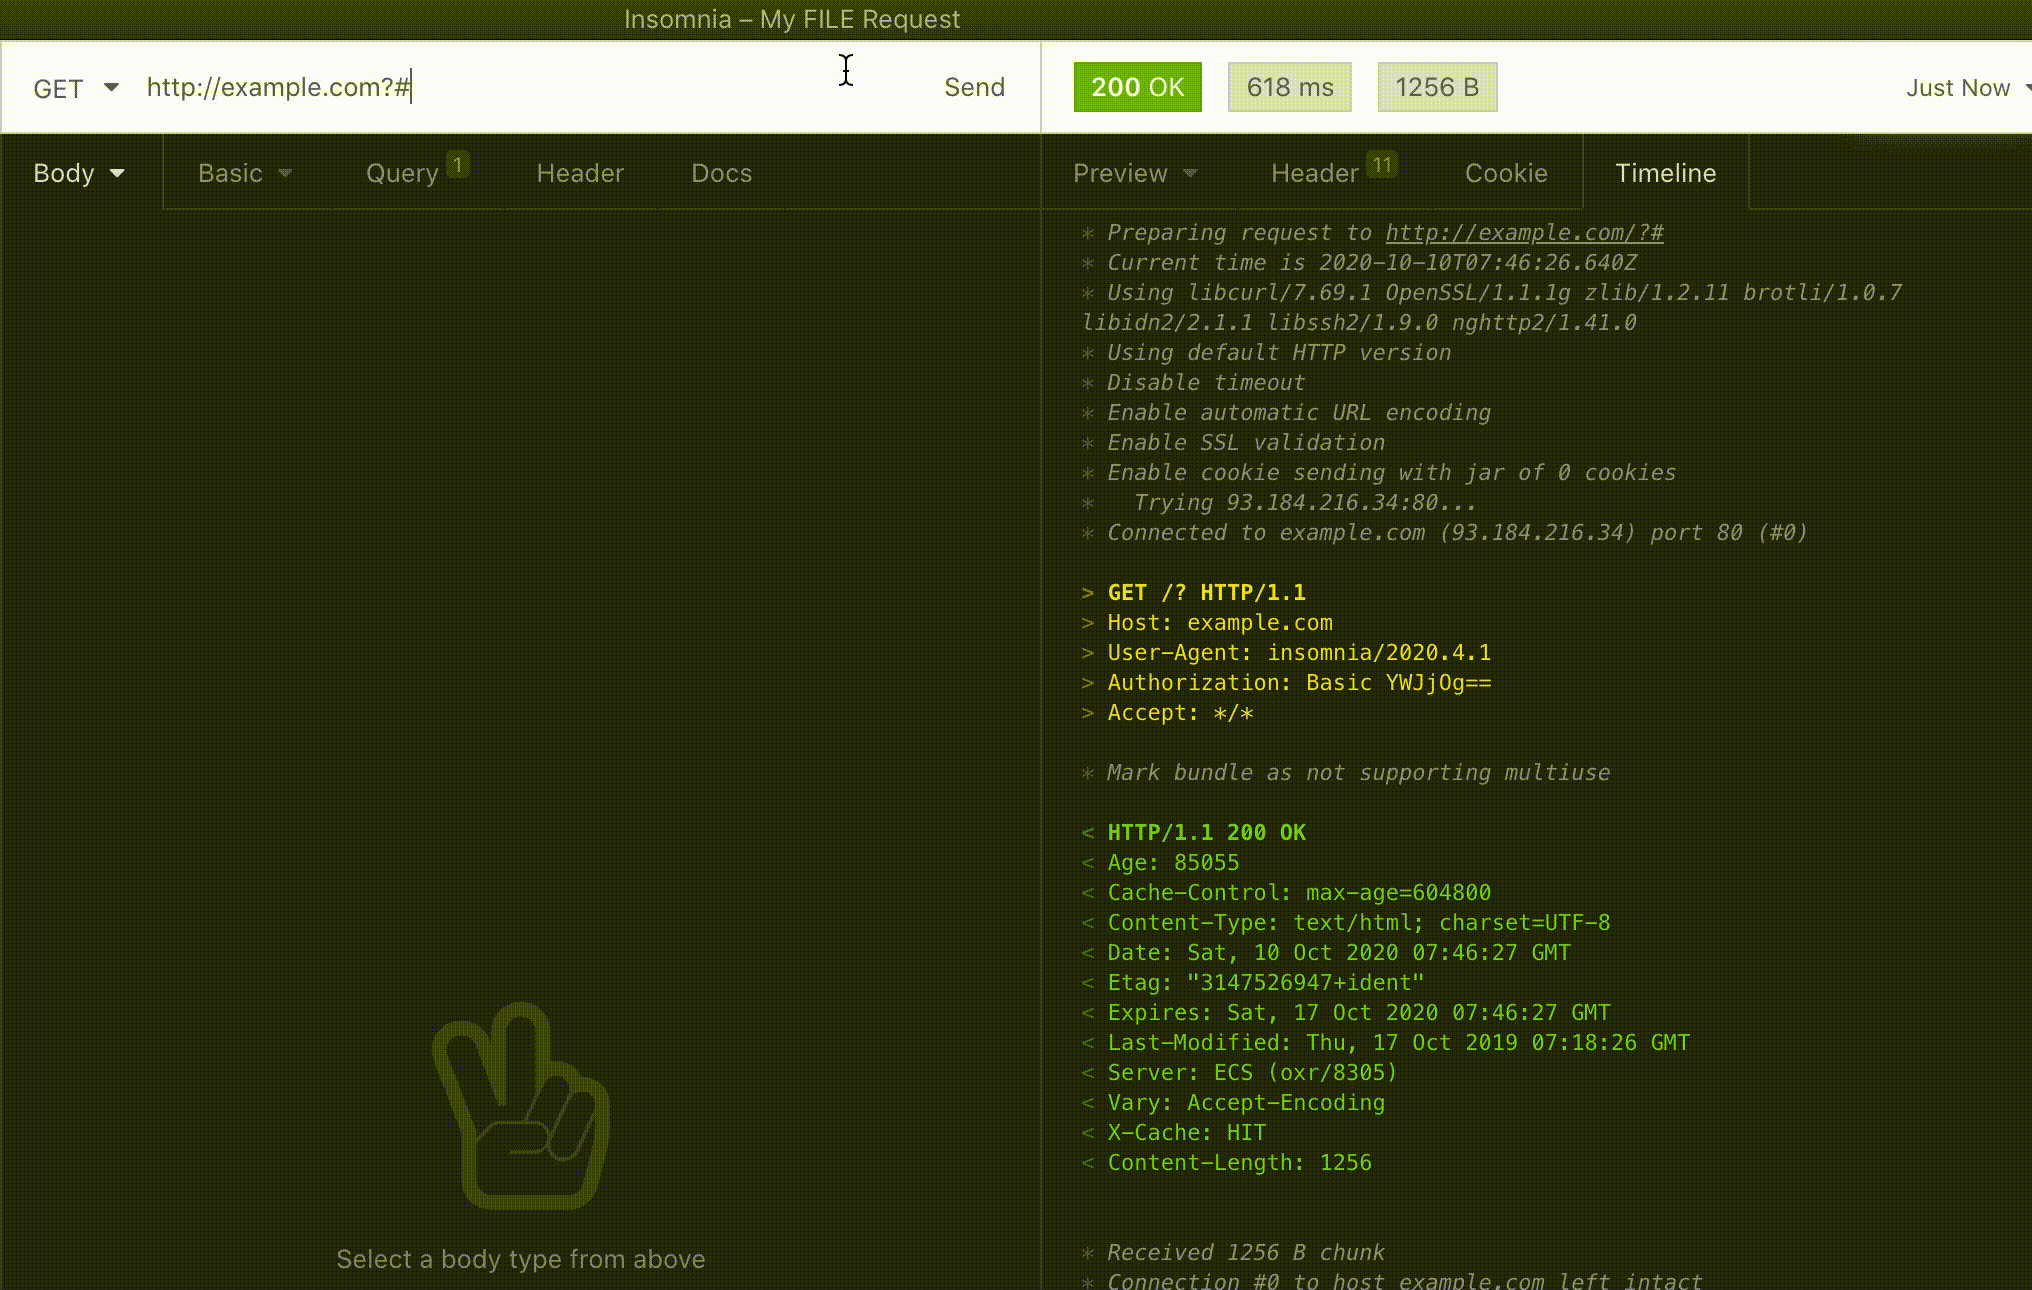
Task: Click the request URL input field
Action: click(520, 87)
